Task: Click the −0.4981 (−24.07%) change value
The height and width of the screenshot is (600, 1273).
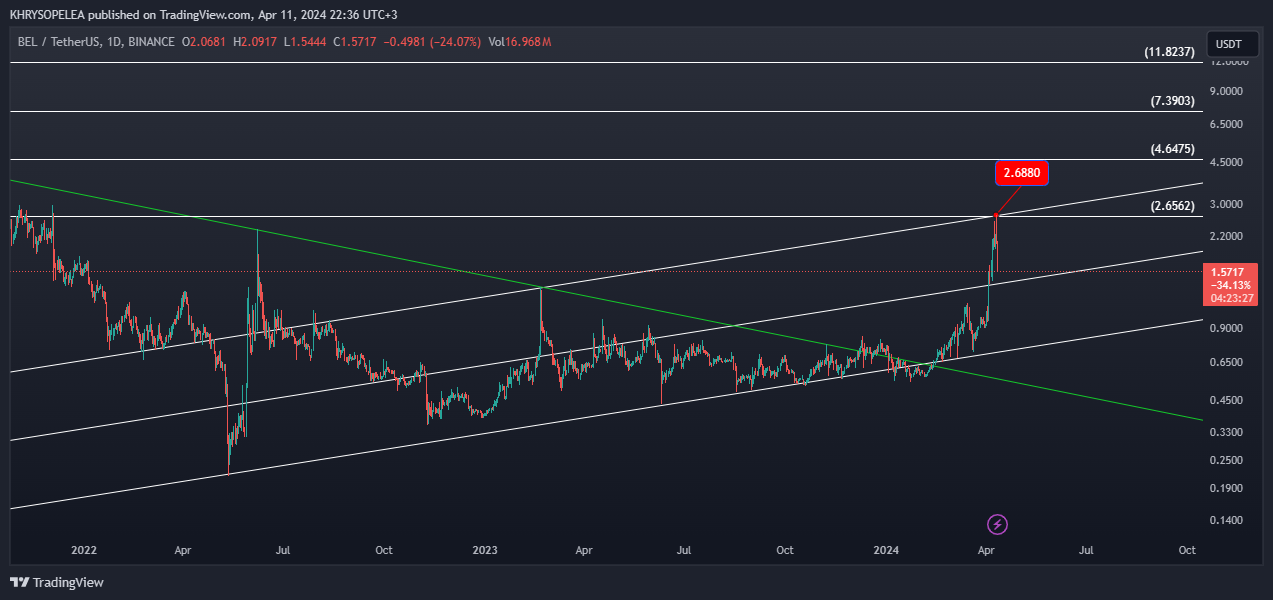Action: tap(433, 42)
